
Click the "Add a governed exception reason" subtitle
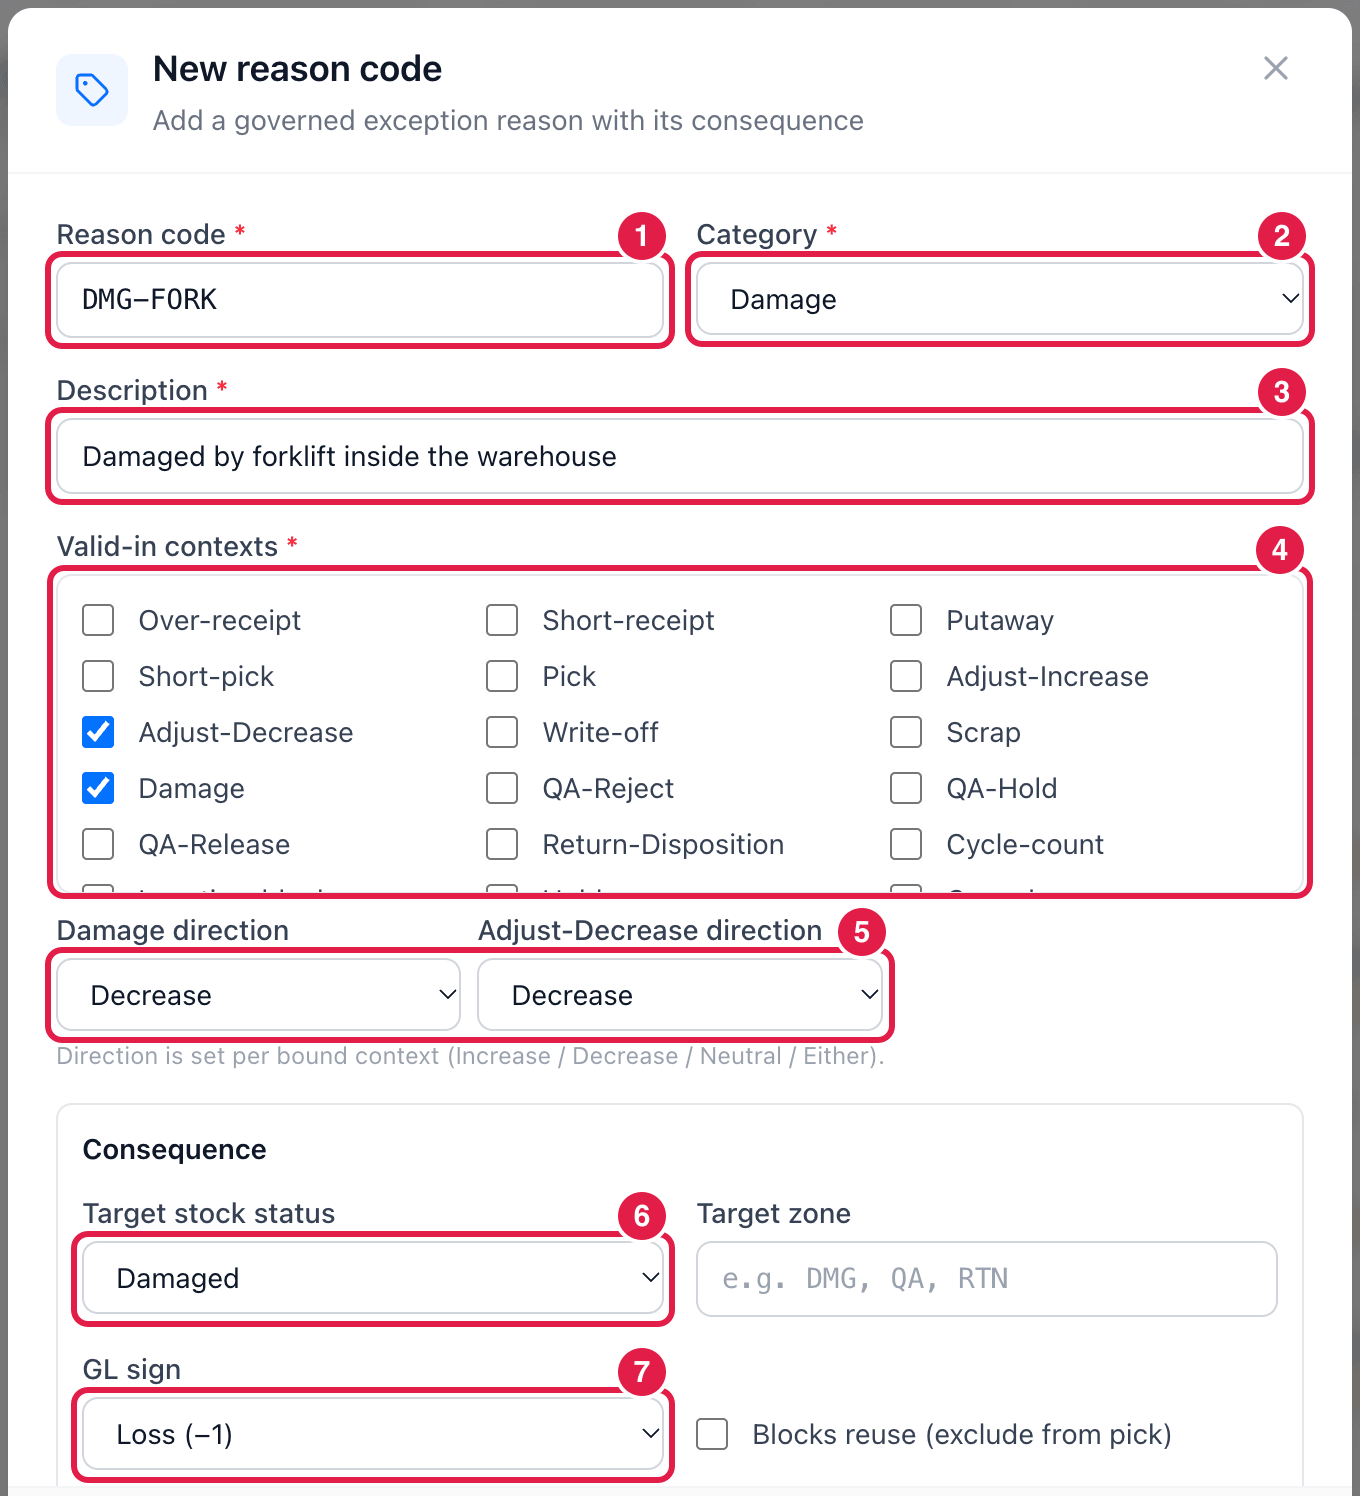click(x=508, y=121)
